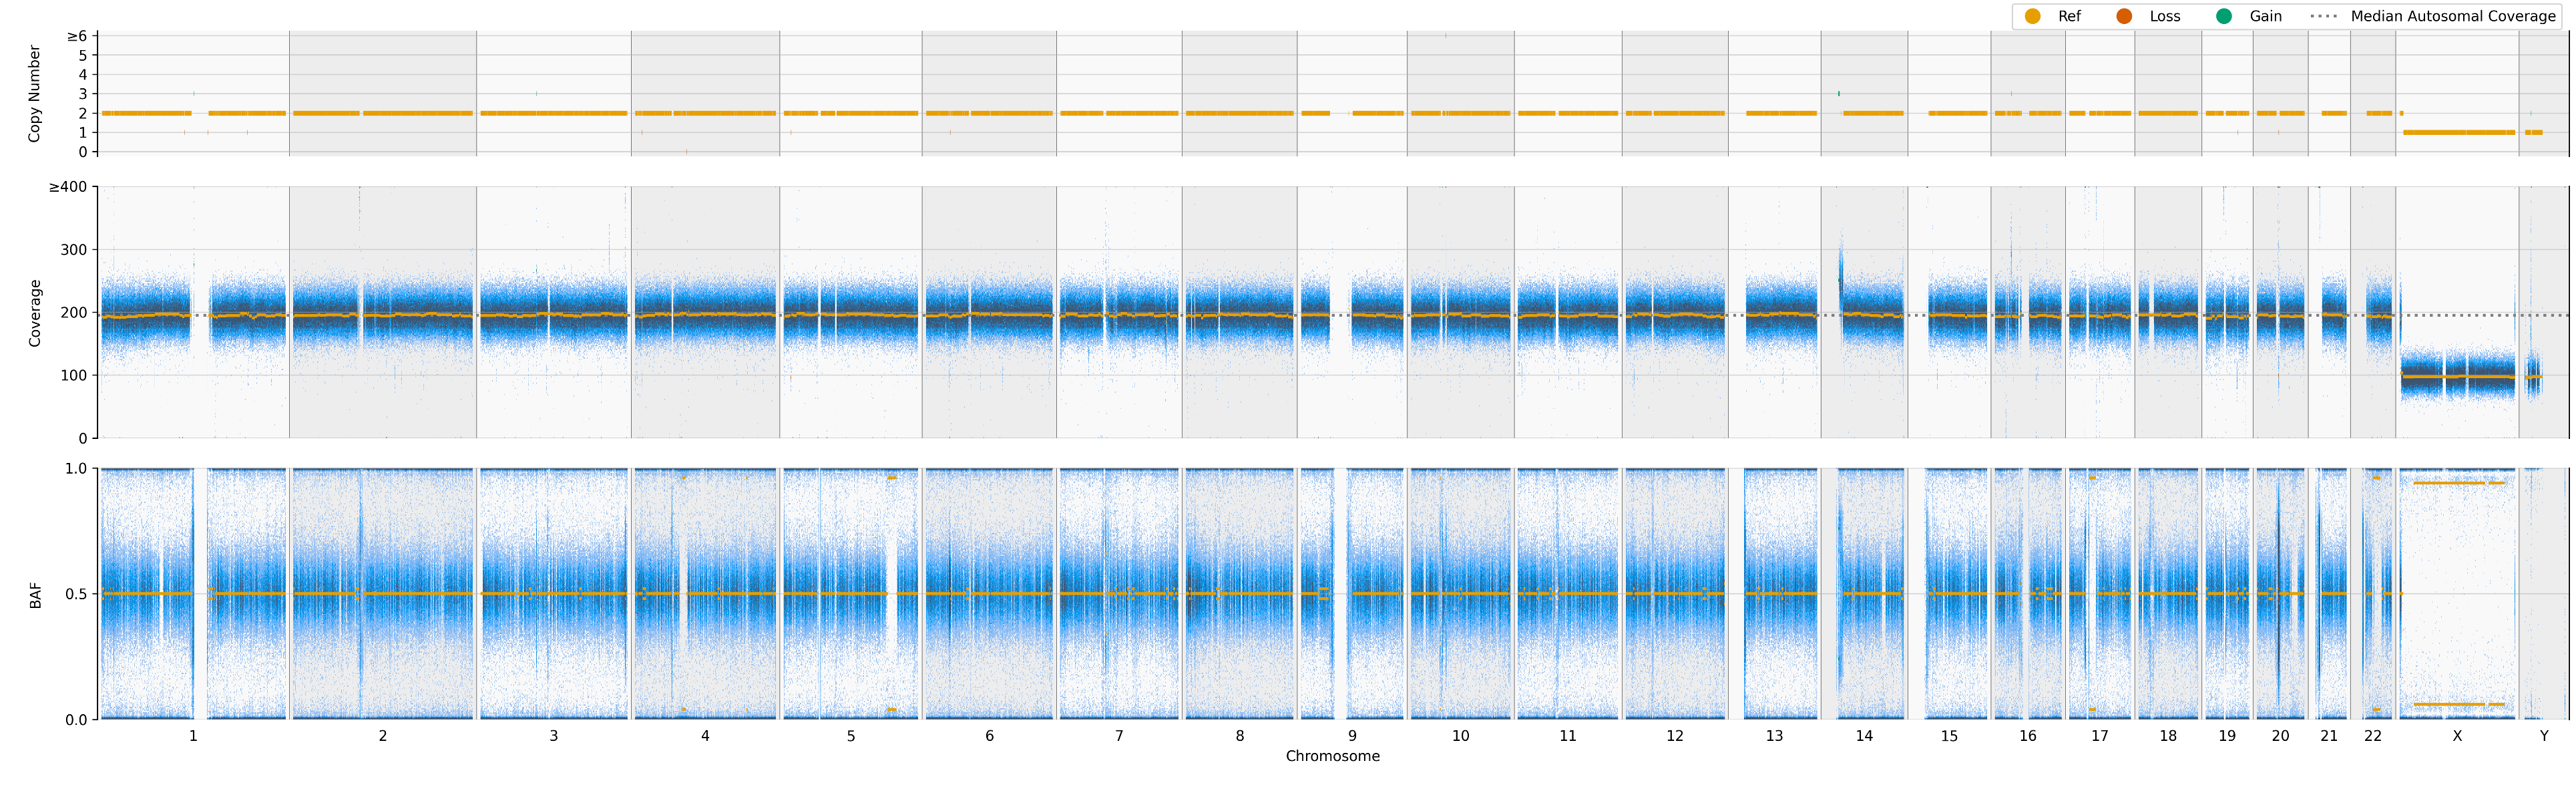Click the orange Ref legend marker

[x=2032, y=16]
